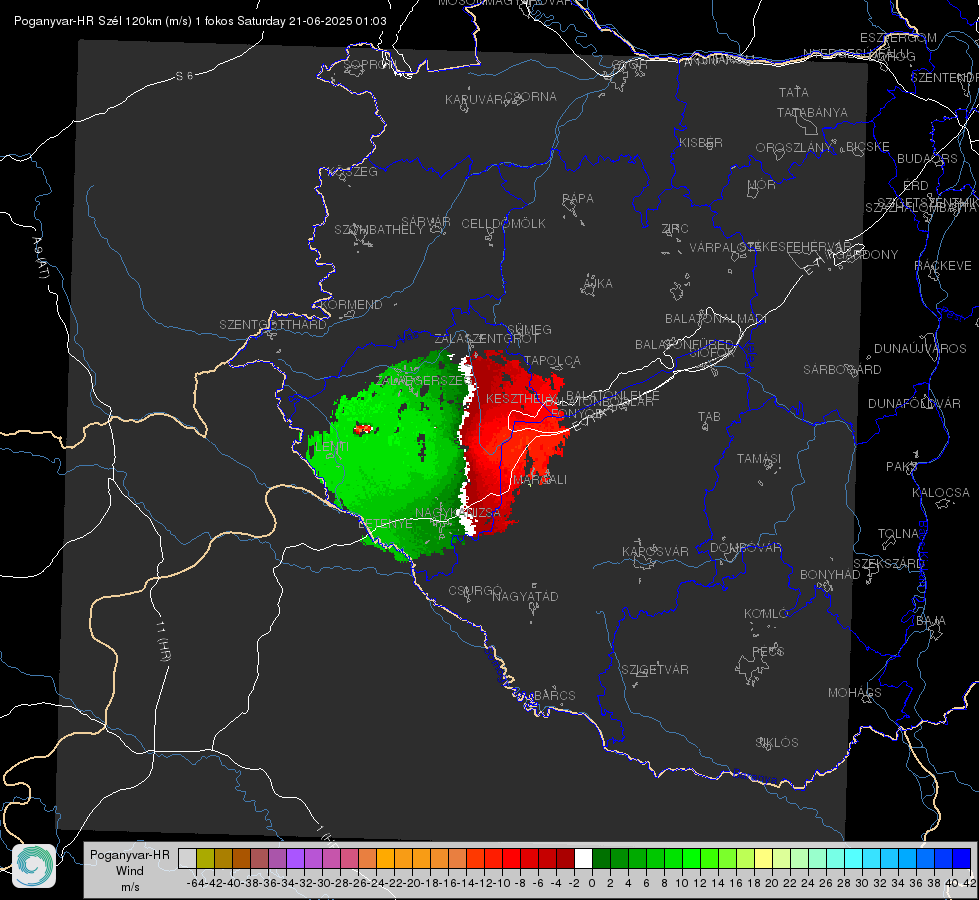Click the KISBÉR city label
The width and height of the screenshot is (979, 900).
click(x=701, y=143)
